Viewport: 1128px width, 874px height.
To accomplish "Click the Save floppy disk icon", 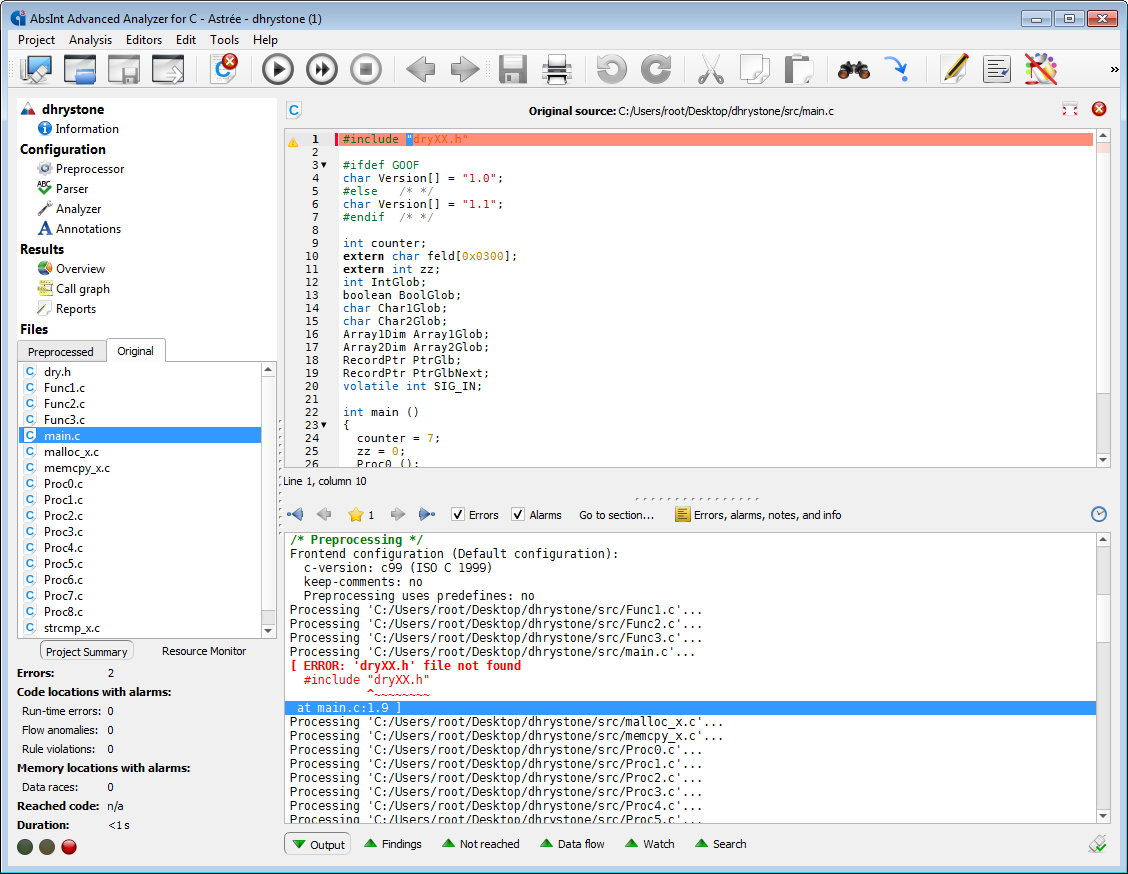I will point(513,70).
